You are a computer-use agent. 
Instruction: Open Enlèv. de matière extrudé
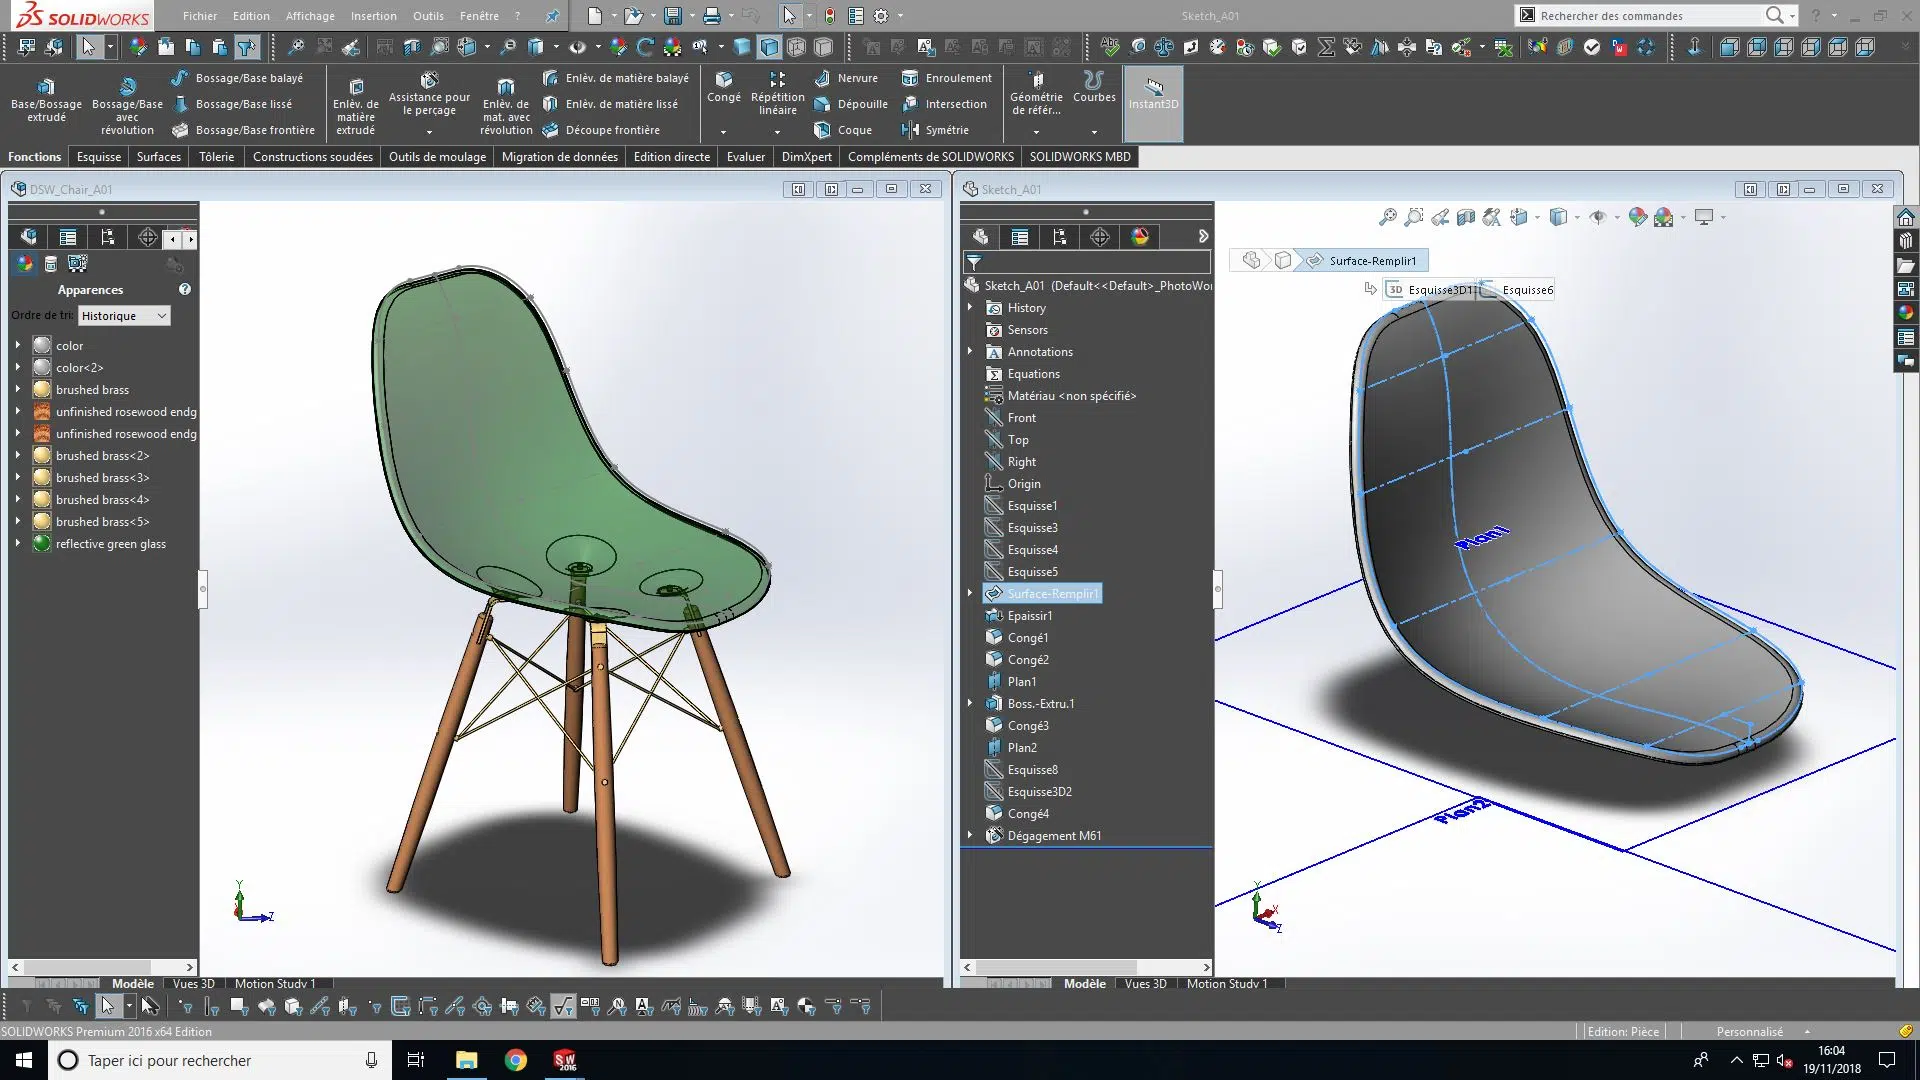(356, 87)
